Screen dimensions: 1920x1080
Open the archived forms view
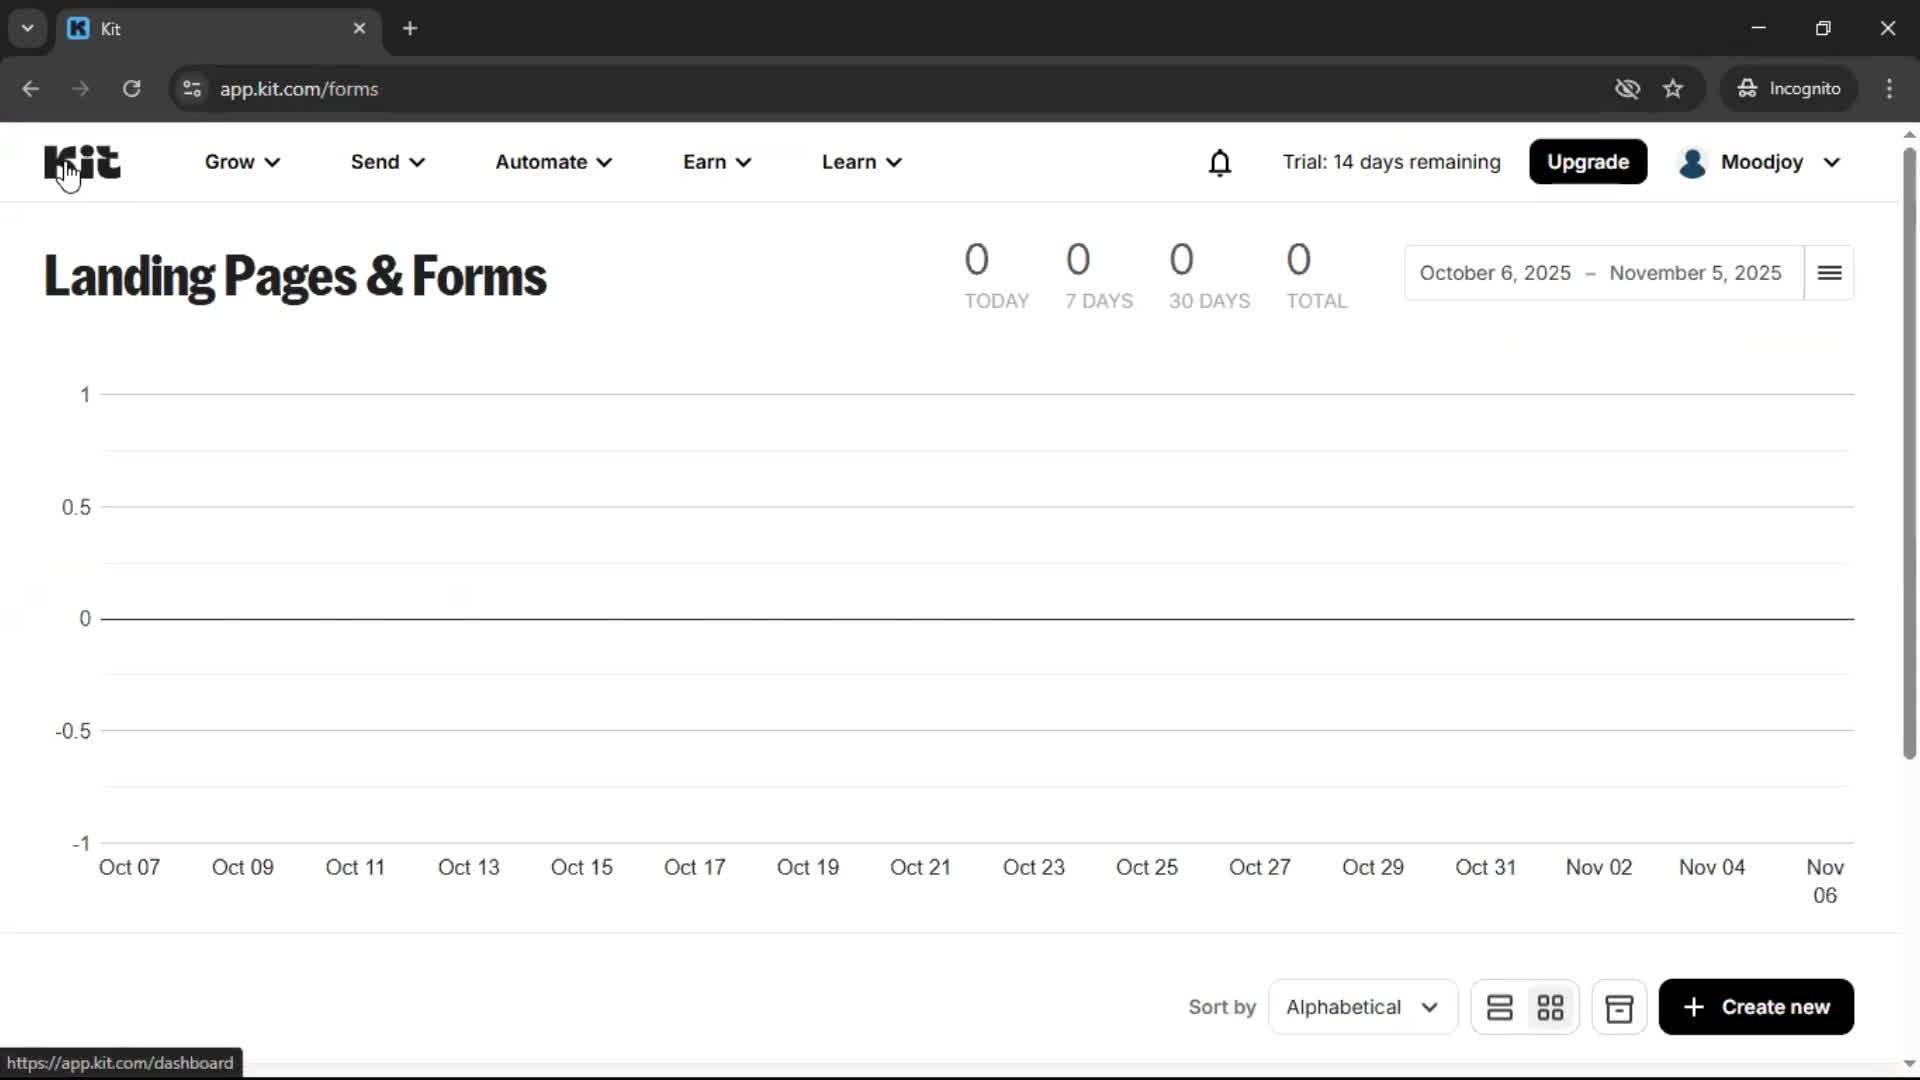1619,1007
